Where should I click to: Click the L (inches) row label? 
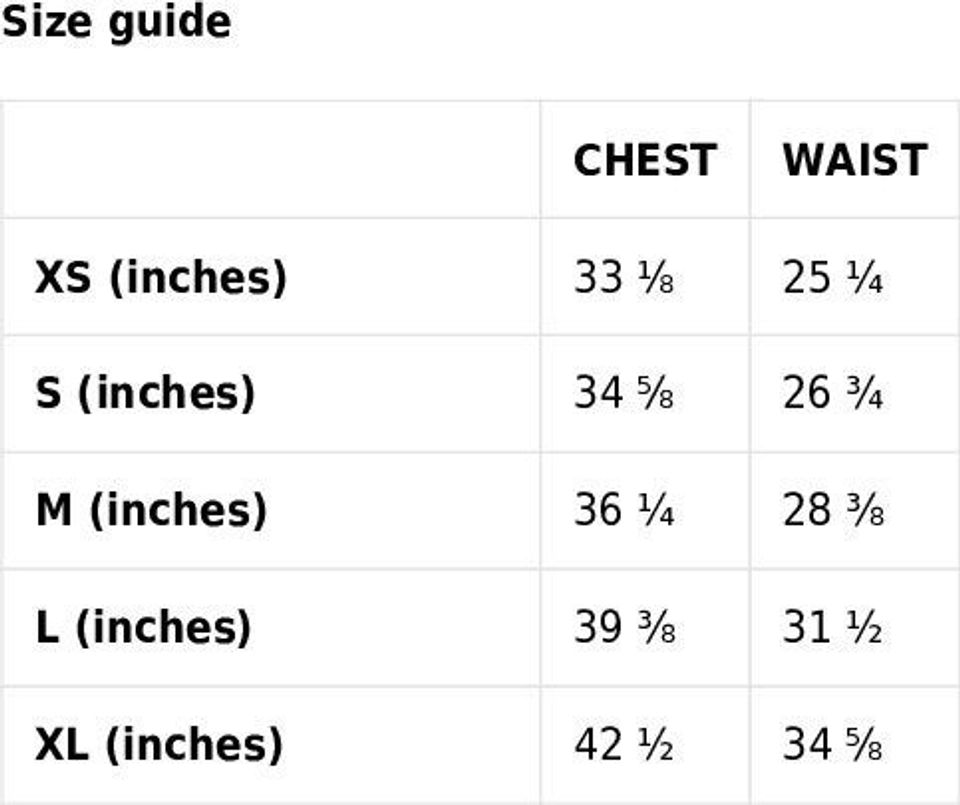coord(143,627)
